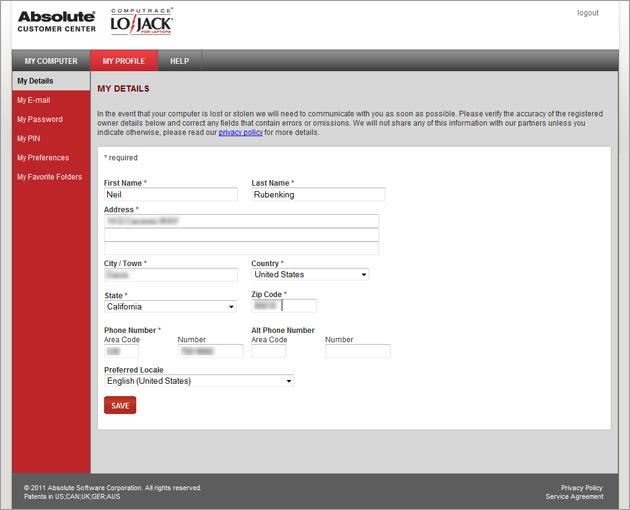Open the Service Agreement footer link

(x=574, y=497)
